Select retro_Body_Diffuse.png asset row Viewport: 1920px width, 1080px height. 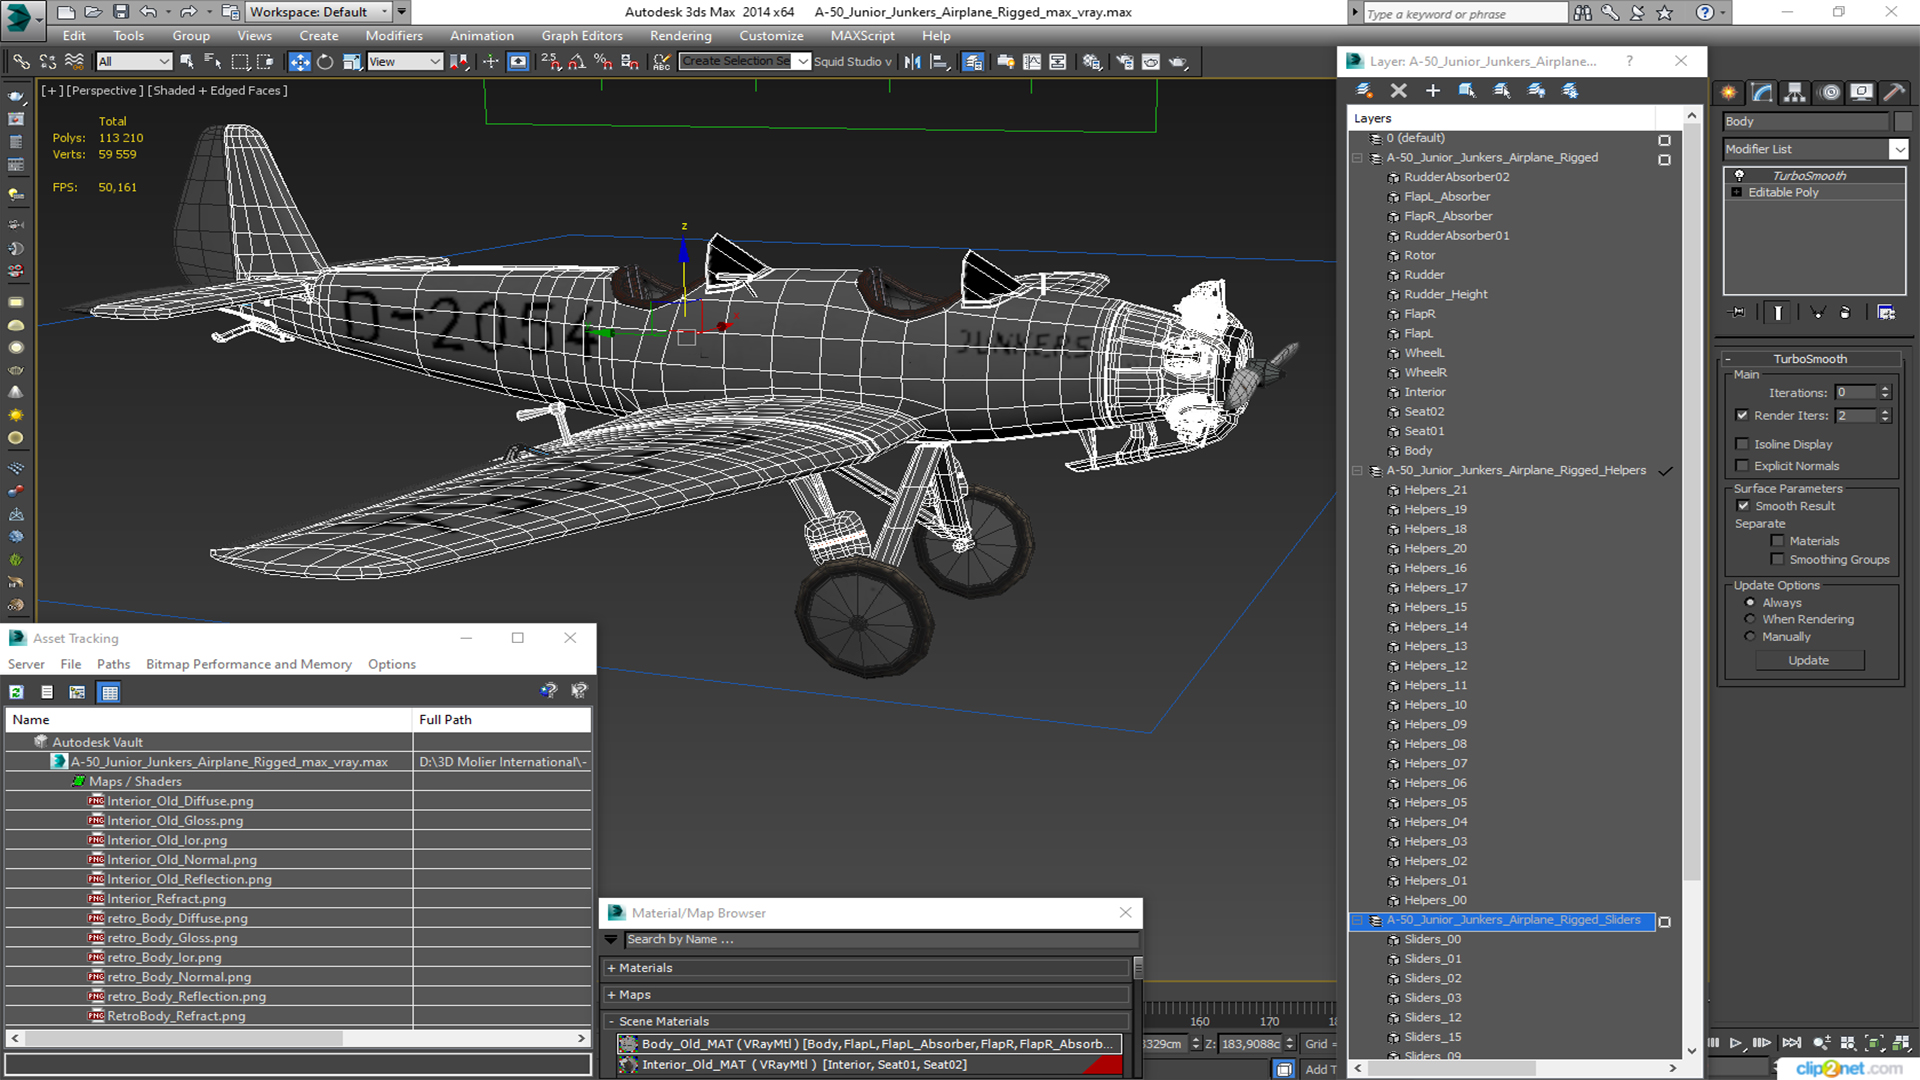click(178, 918)
